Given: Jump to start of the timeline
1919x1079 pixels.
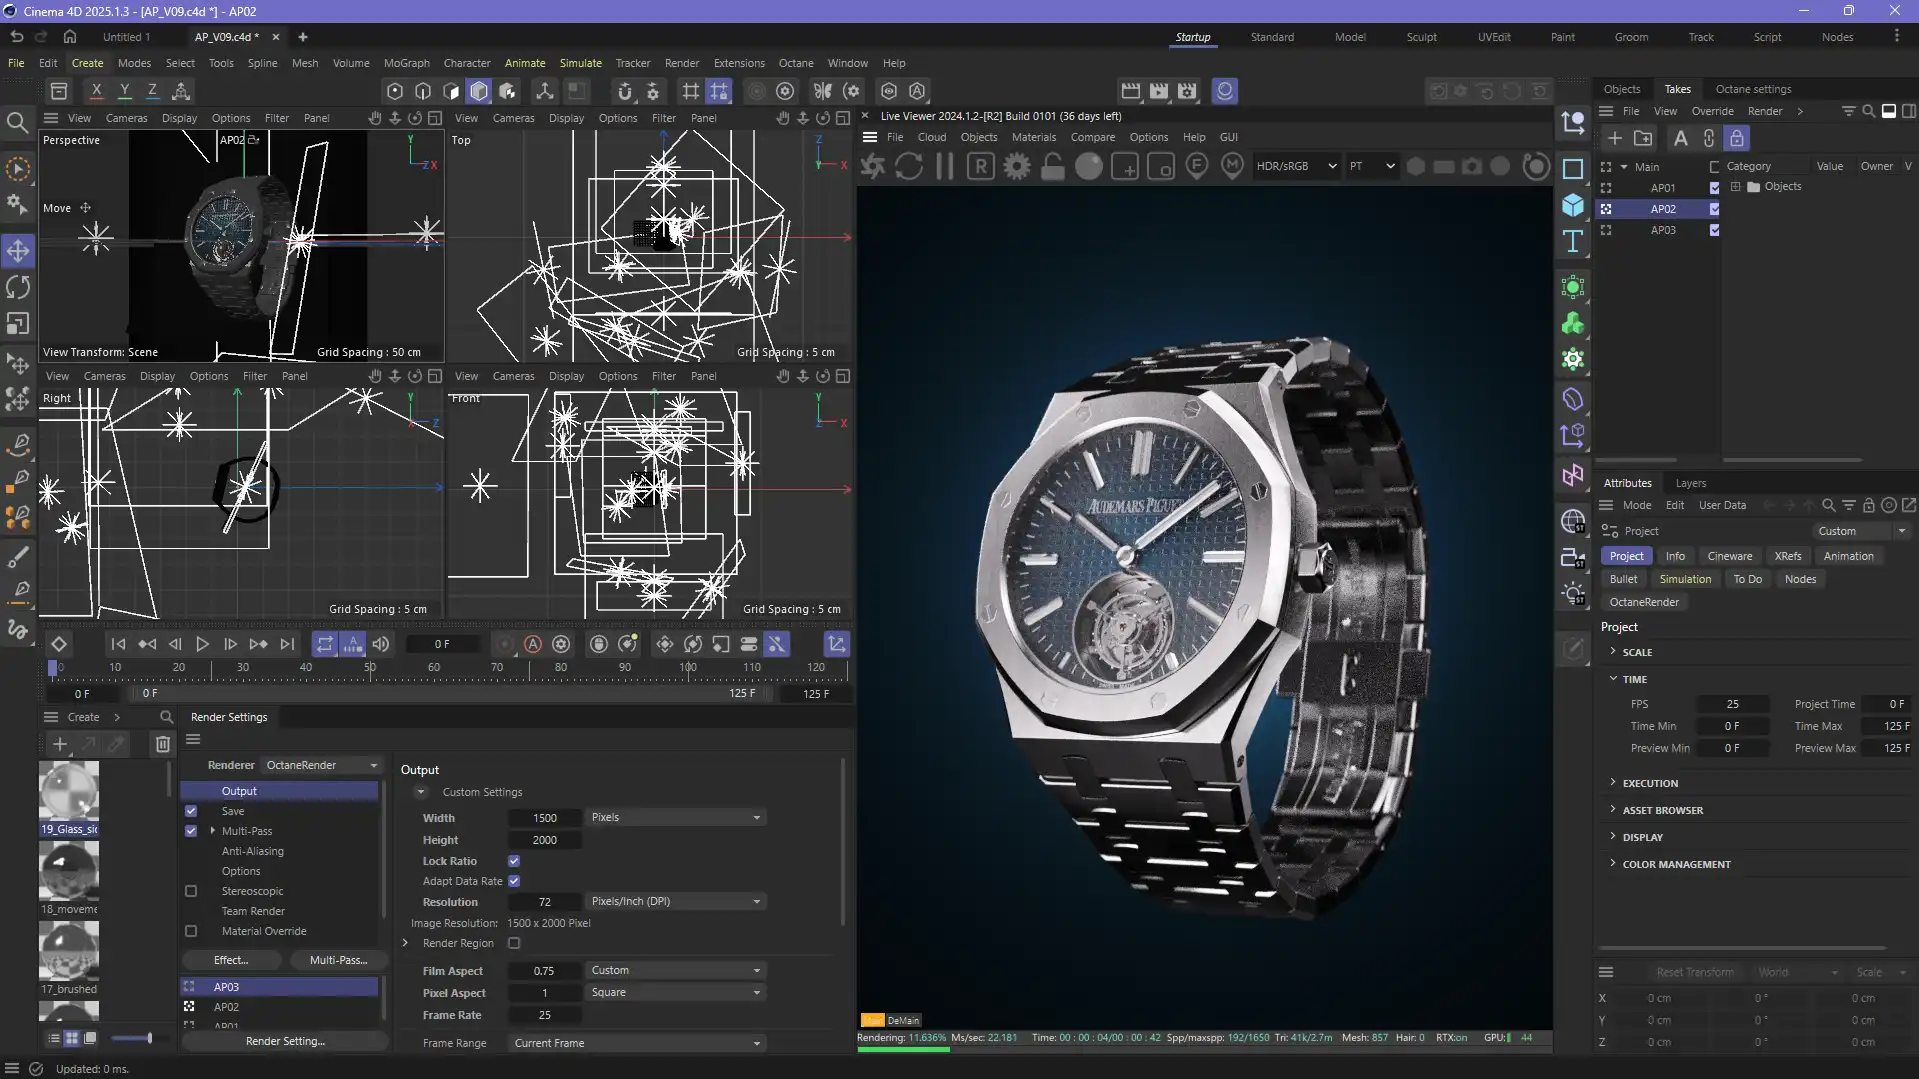Looking at the screenshot, I should [118, 645].
